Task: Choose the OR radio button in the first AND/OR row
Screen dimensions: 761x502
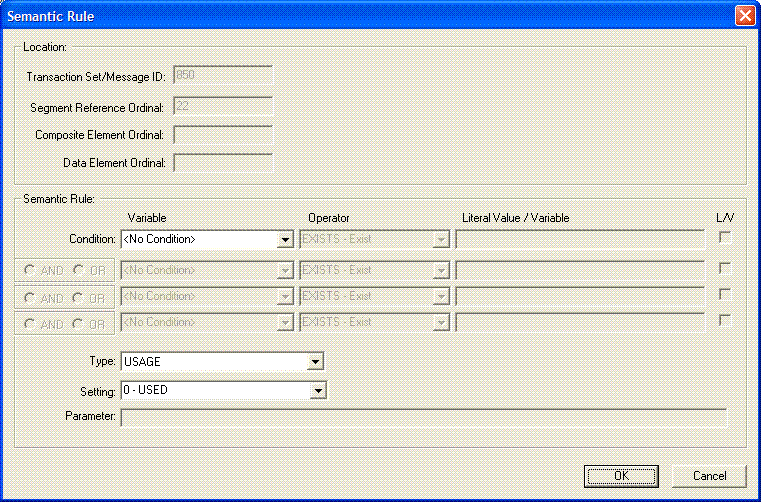Action: [79, 271]
